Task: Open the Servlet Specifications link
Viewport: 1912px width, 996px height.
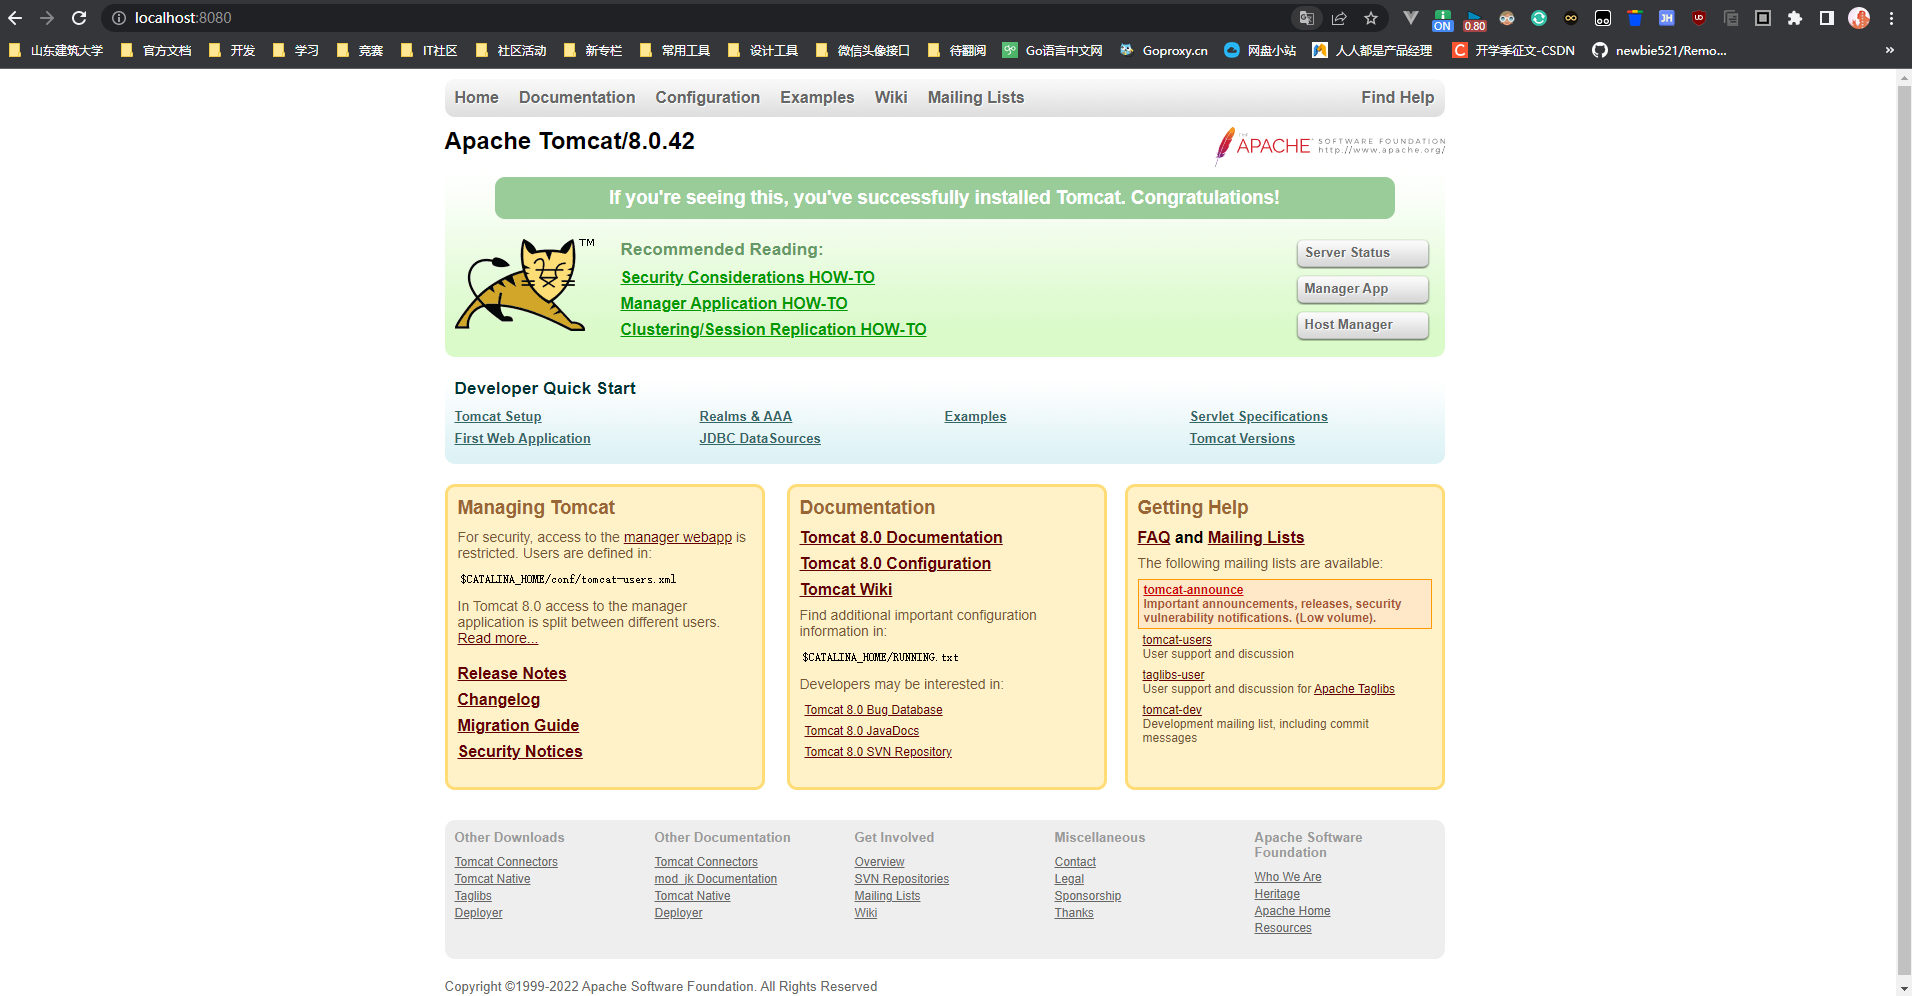Action: coord(1259,416)
